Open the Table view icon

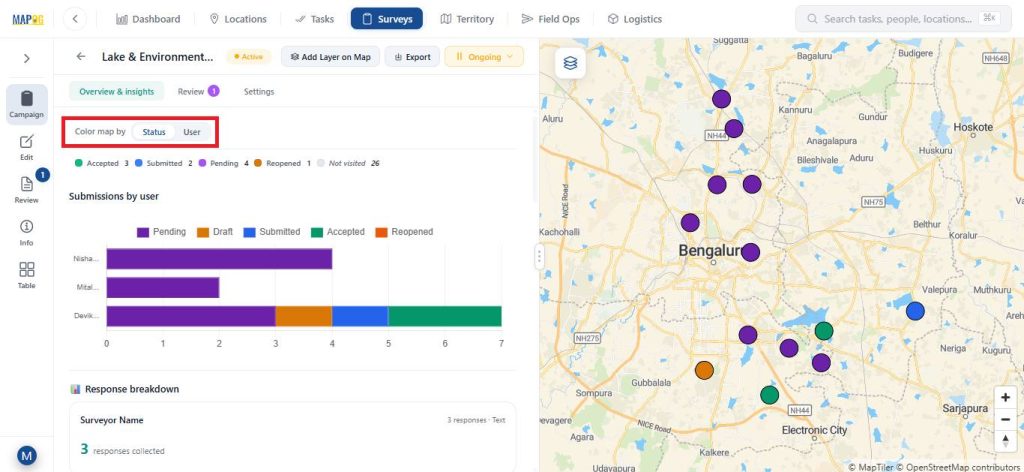(27, 275)
